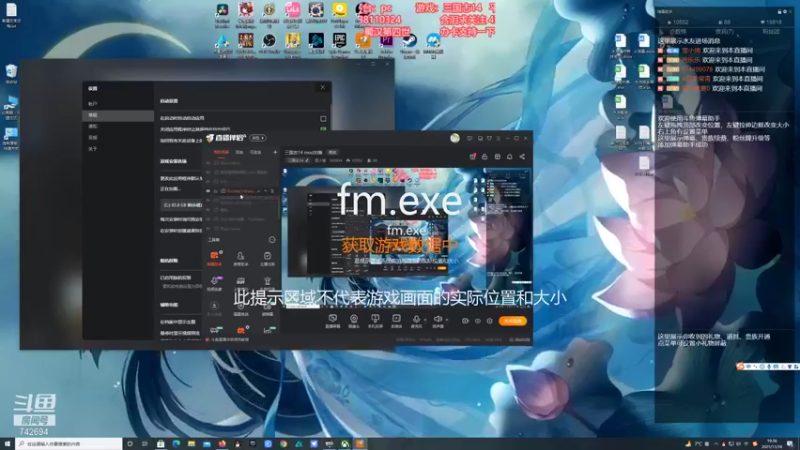Image resolution: width=800 pixels, height=450 pixels.
Task: Click the speaker icon in stream toolbar
Action: (x=437, y=320)
